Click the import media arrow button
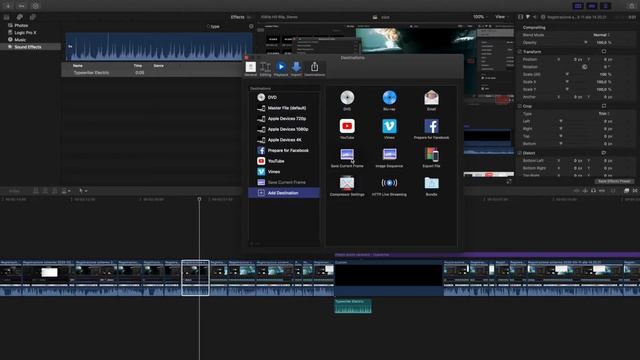 pyautogui.click(x=8, y=6)
